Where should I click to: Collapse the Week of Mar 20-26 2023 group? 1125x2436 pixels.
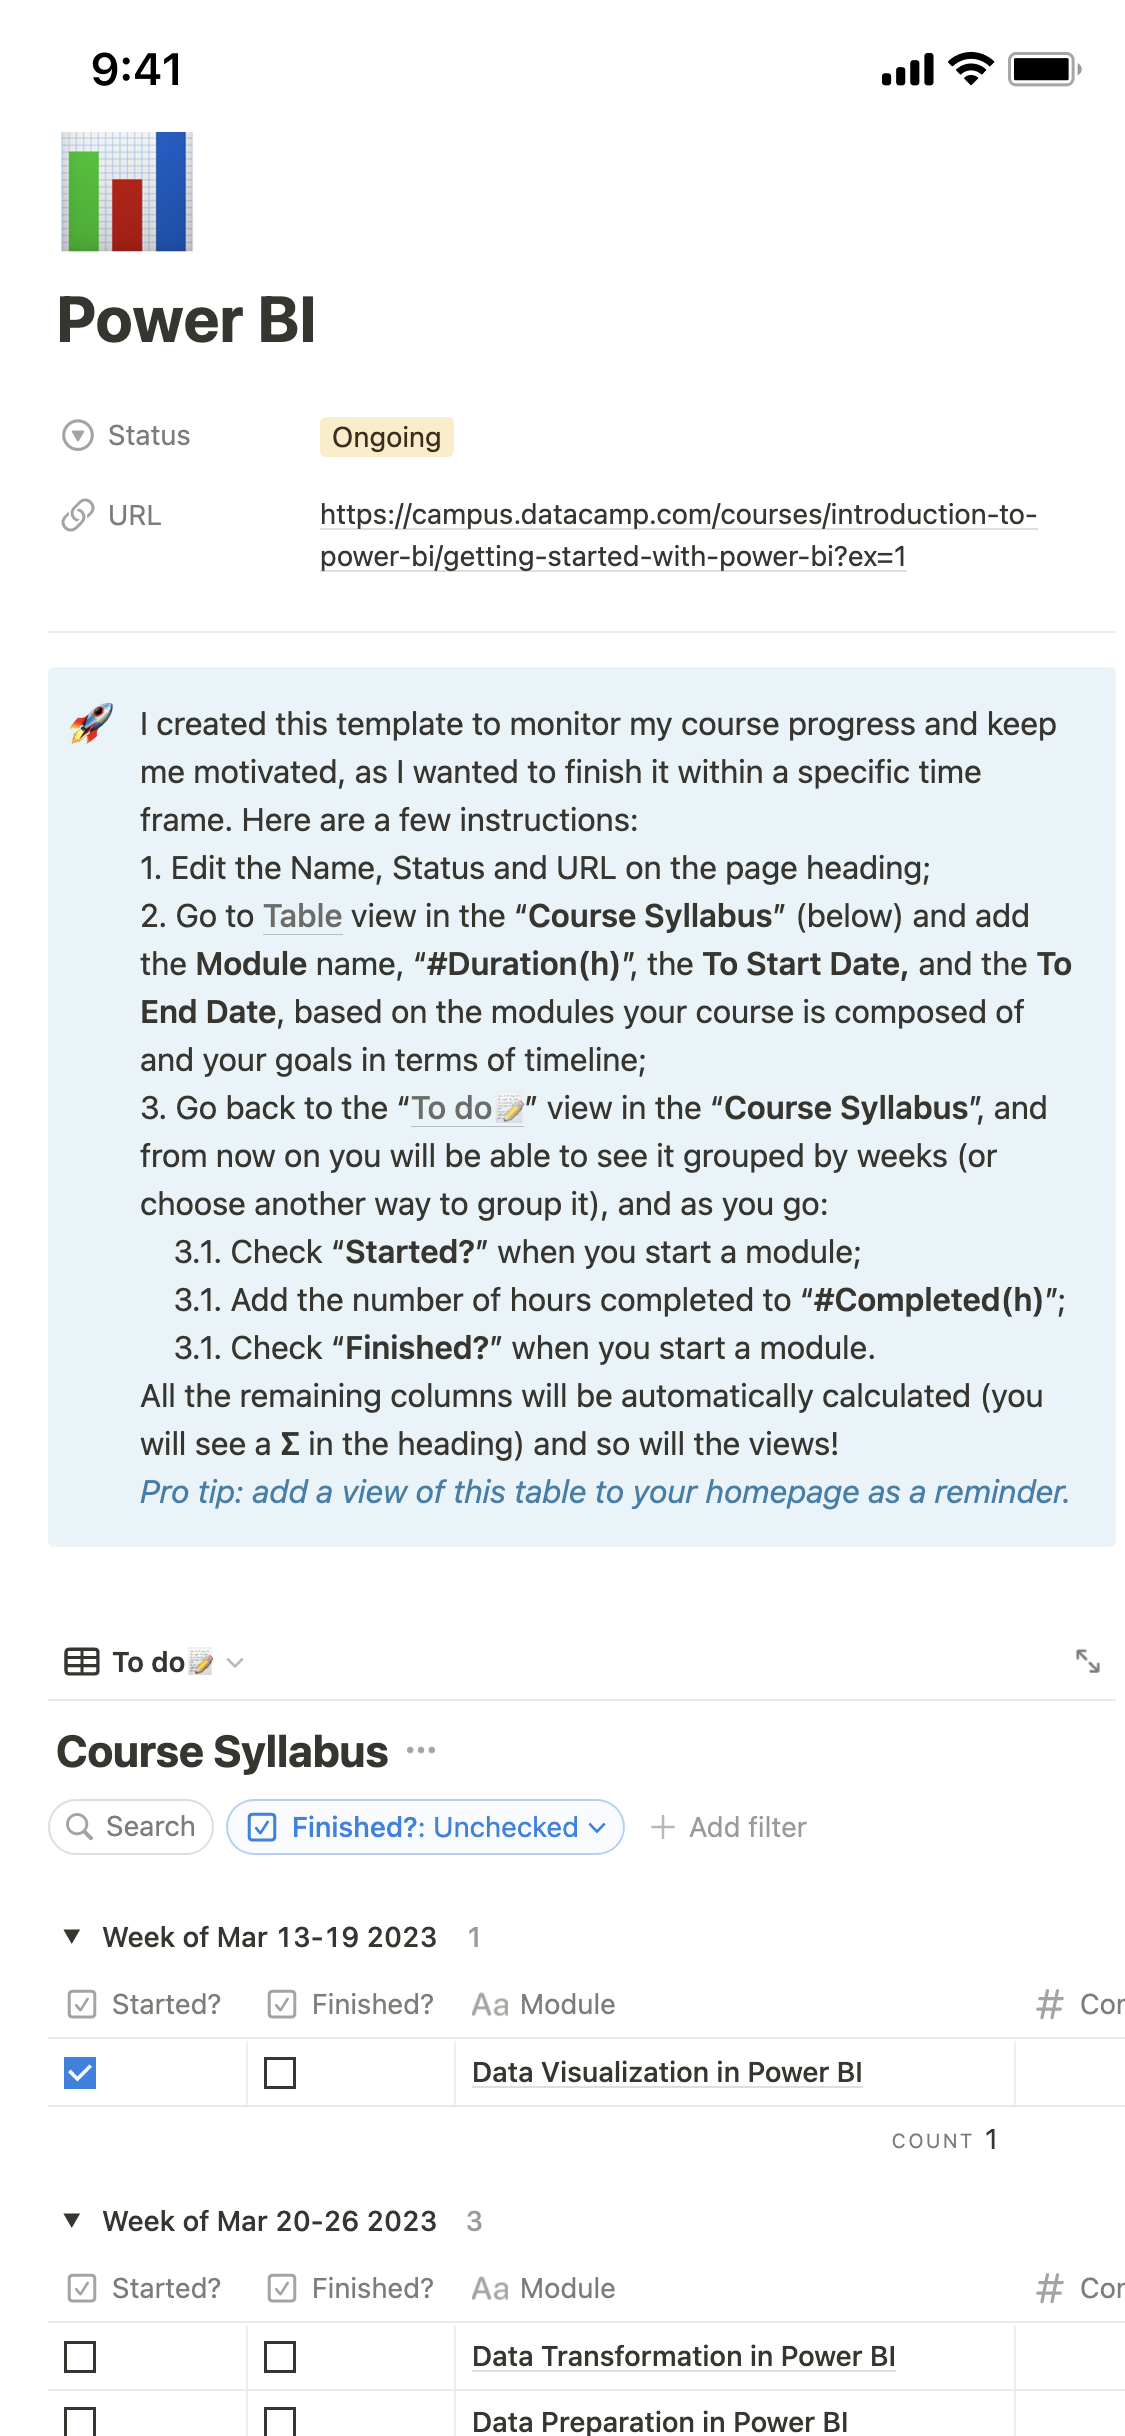pyautogui.click(x=72, y=2220)
